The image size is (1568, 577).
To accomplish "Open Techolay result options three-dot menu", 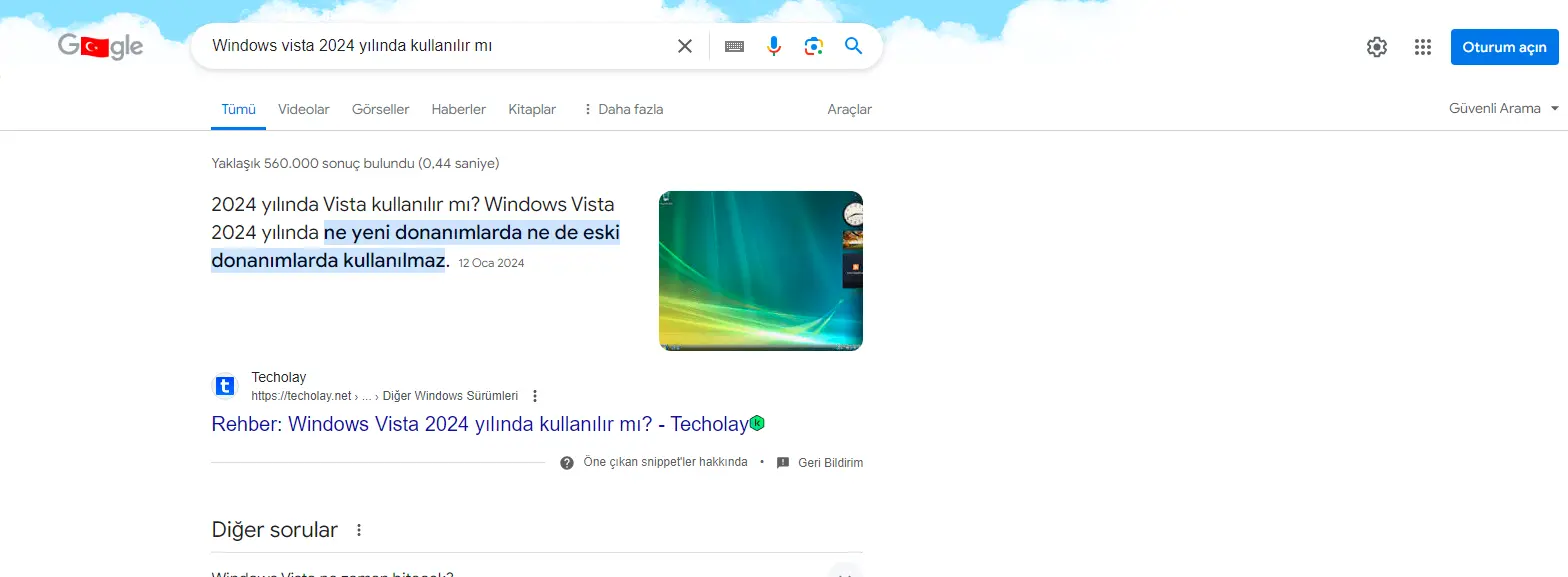I will pyautogui.click(x=535, y=396).
